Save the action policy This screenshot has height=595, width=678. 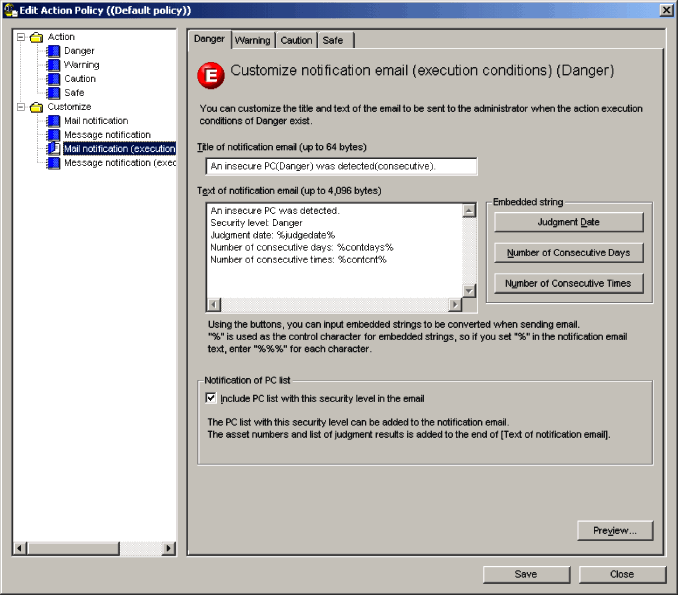coord(526,574)
